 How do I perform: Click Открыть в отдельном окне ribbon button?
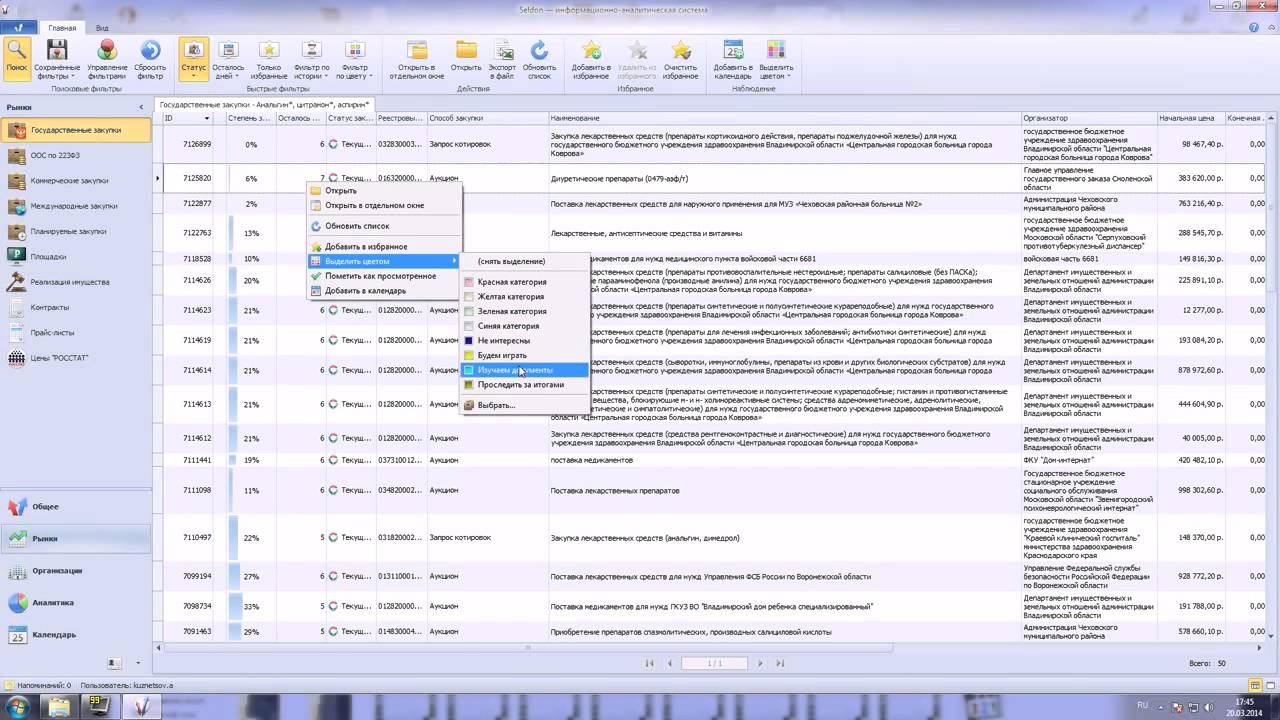pyautogui.click(x=417, y=59)
